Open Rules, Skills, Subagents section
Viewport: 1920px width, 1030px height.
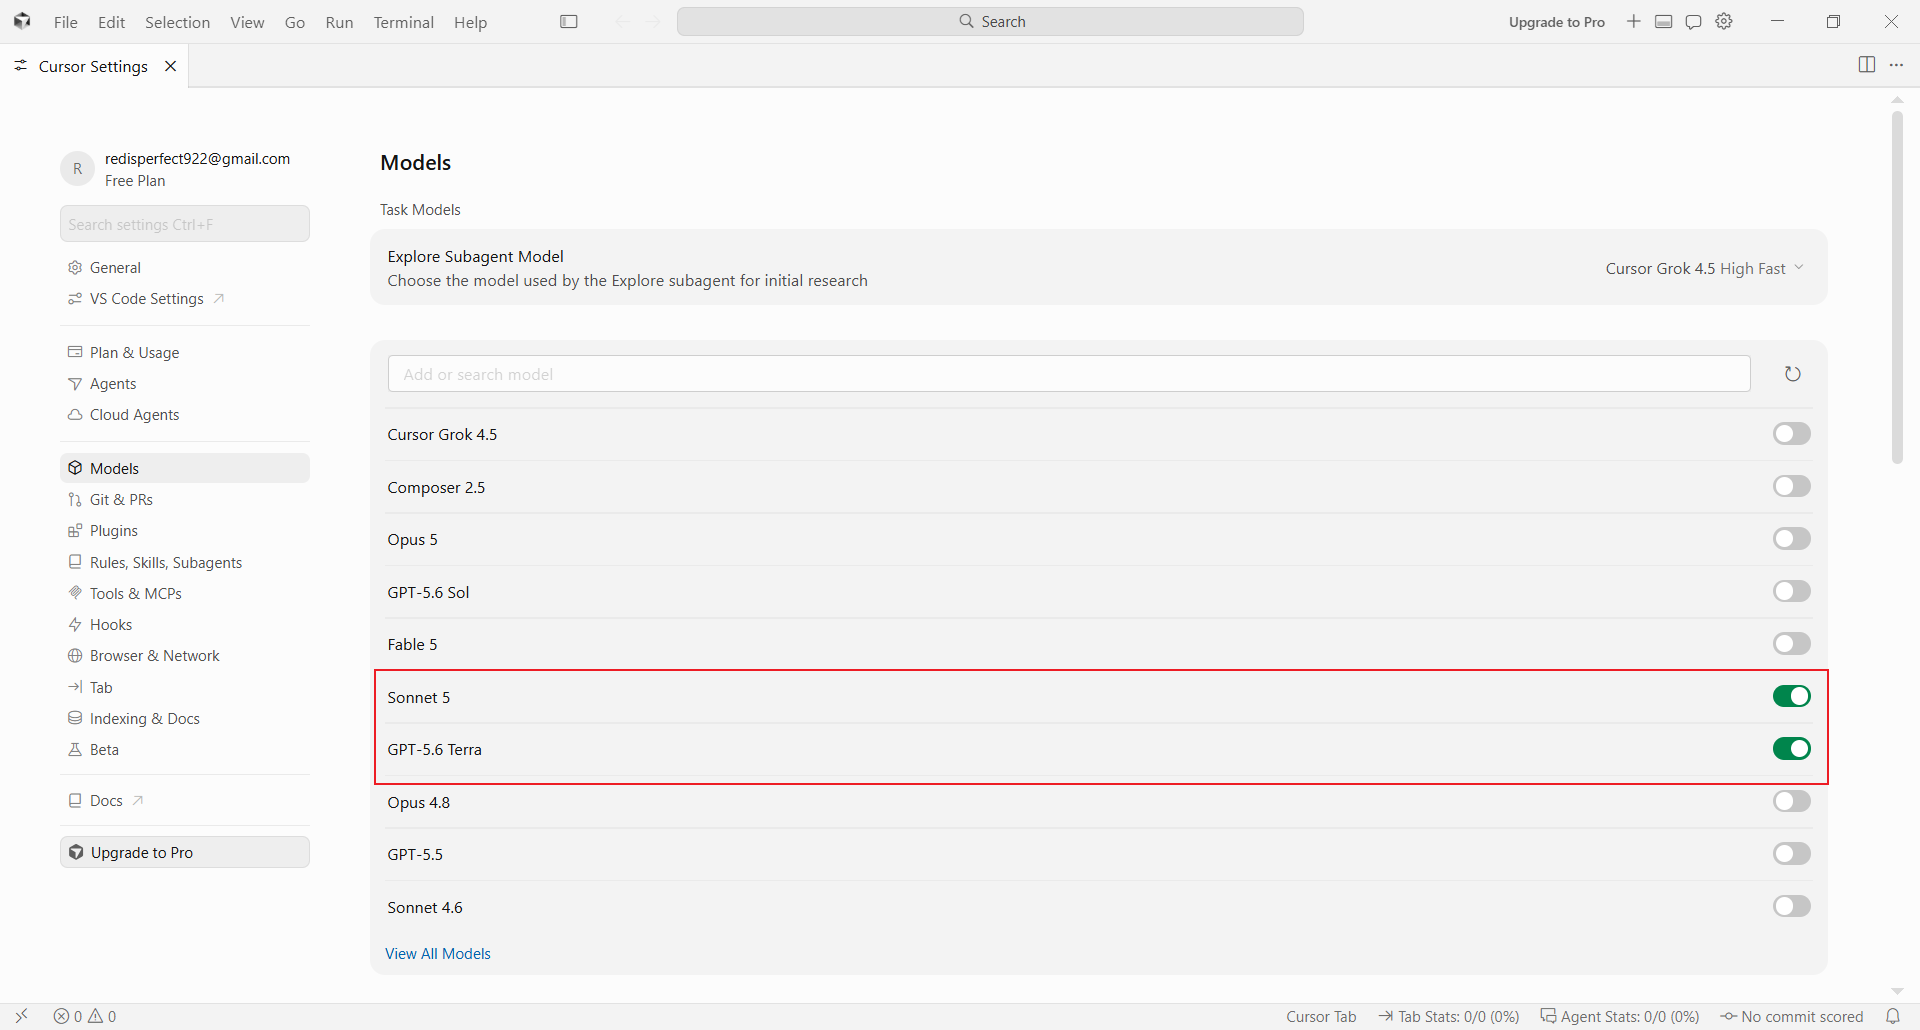185,563
